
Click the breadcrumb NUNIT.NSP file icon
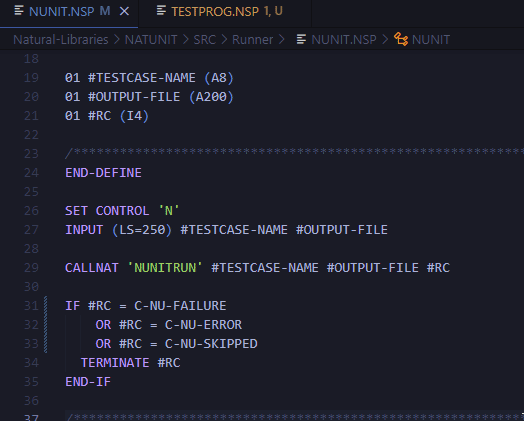(301, 39)
